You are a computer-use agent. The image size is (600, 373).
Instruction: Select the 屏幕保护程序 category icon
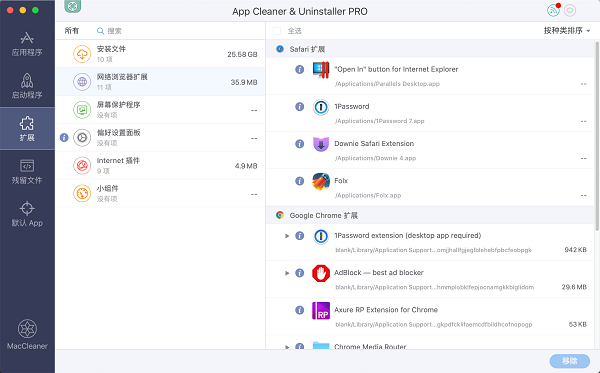point(82,110)
